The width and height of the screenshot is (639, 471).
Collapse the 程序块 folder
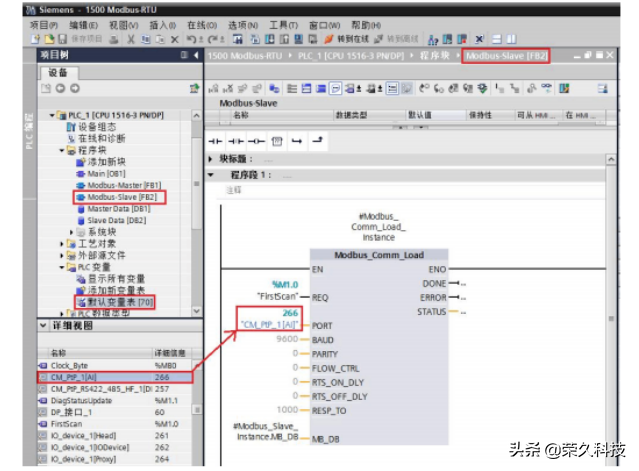click(x=62, y=151)
